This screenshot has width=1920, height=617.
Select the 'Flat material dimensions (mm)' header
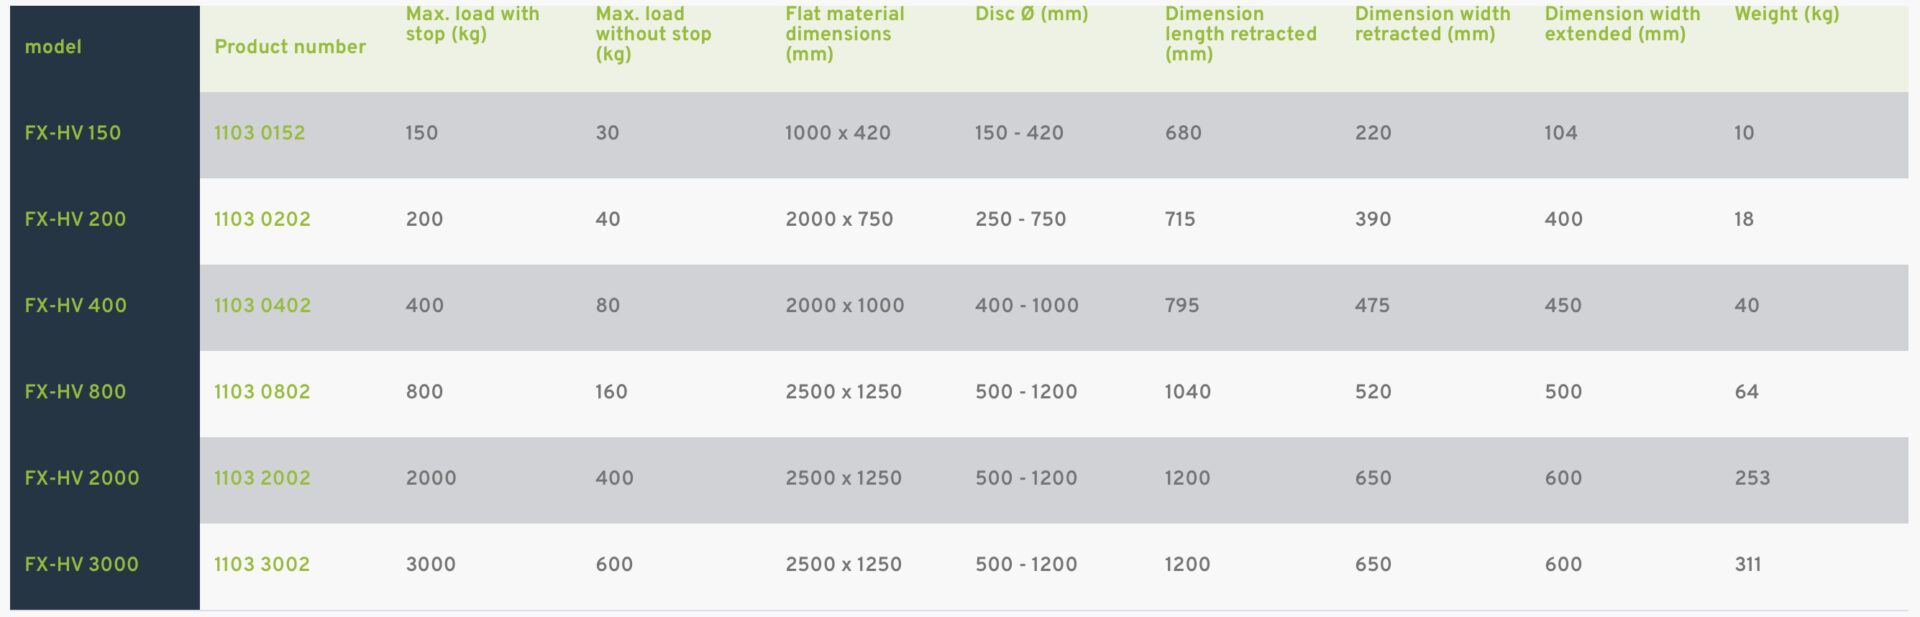tap(844, 34)
